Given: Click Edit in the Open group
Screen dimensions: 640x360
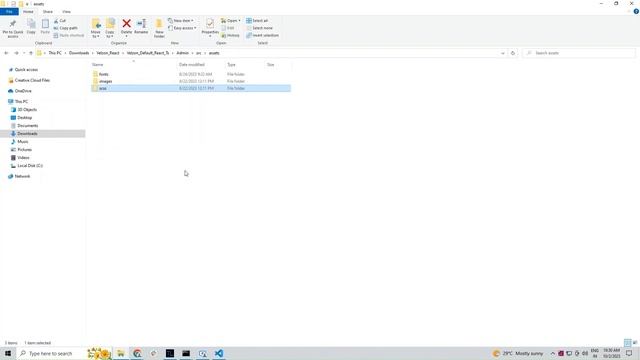Looking at the screenshot, I should pyautogui.click(x=228, y=28).
